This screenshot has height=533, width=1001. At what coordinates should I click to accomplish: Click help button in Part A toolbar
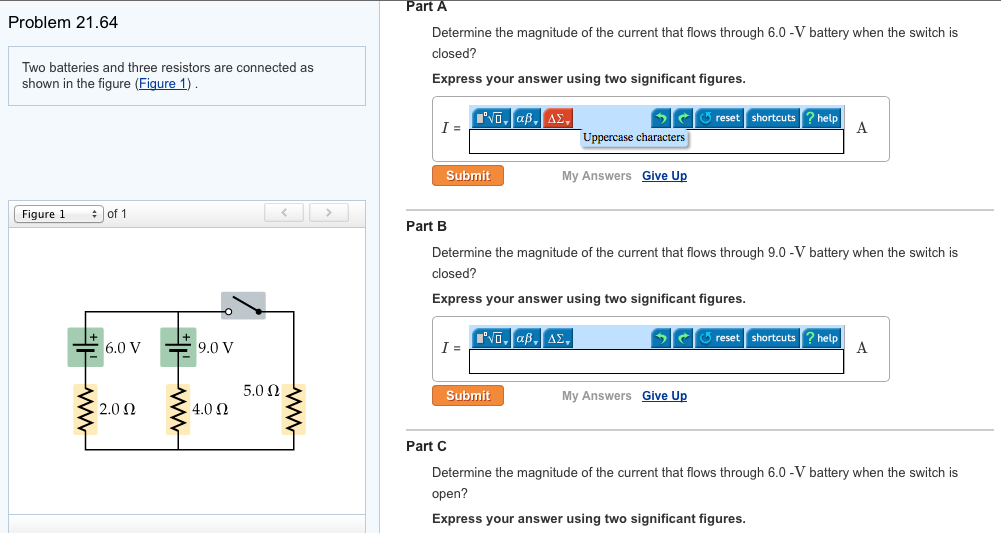[822, 118]
